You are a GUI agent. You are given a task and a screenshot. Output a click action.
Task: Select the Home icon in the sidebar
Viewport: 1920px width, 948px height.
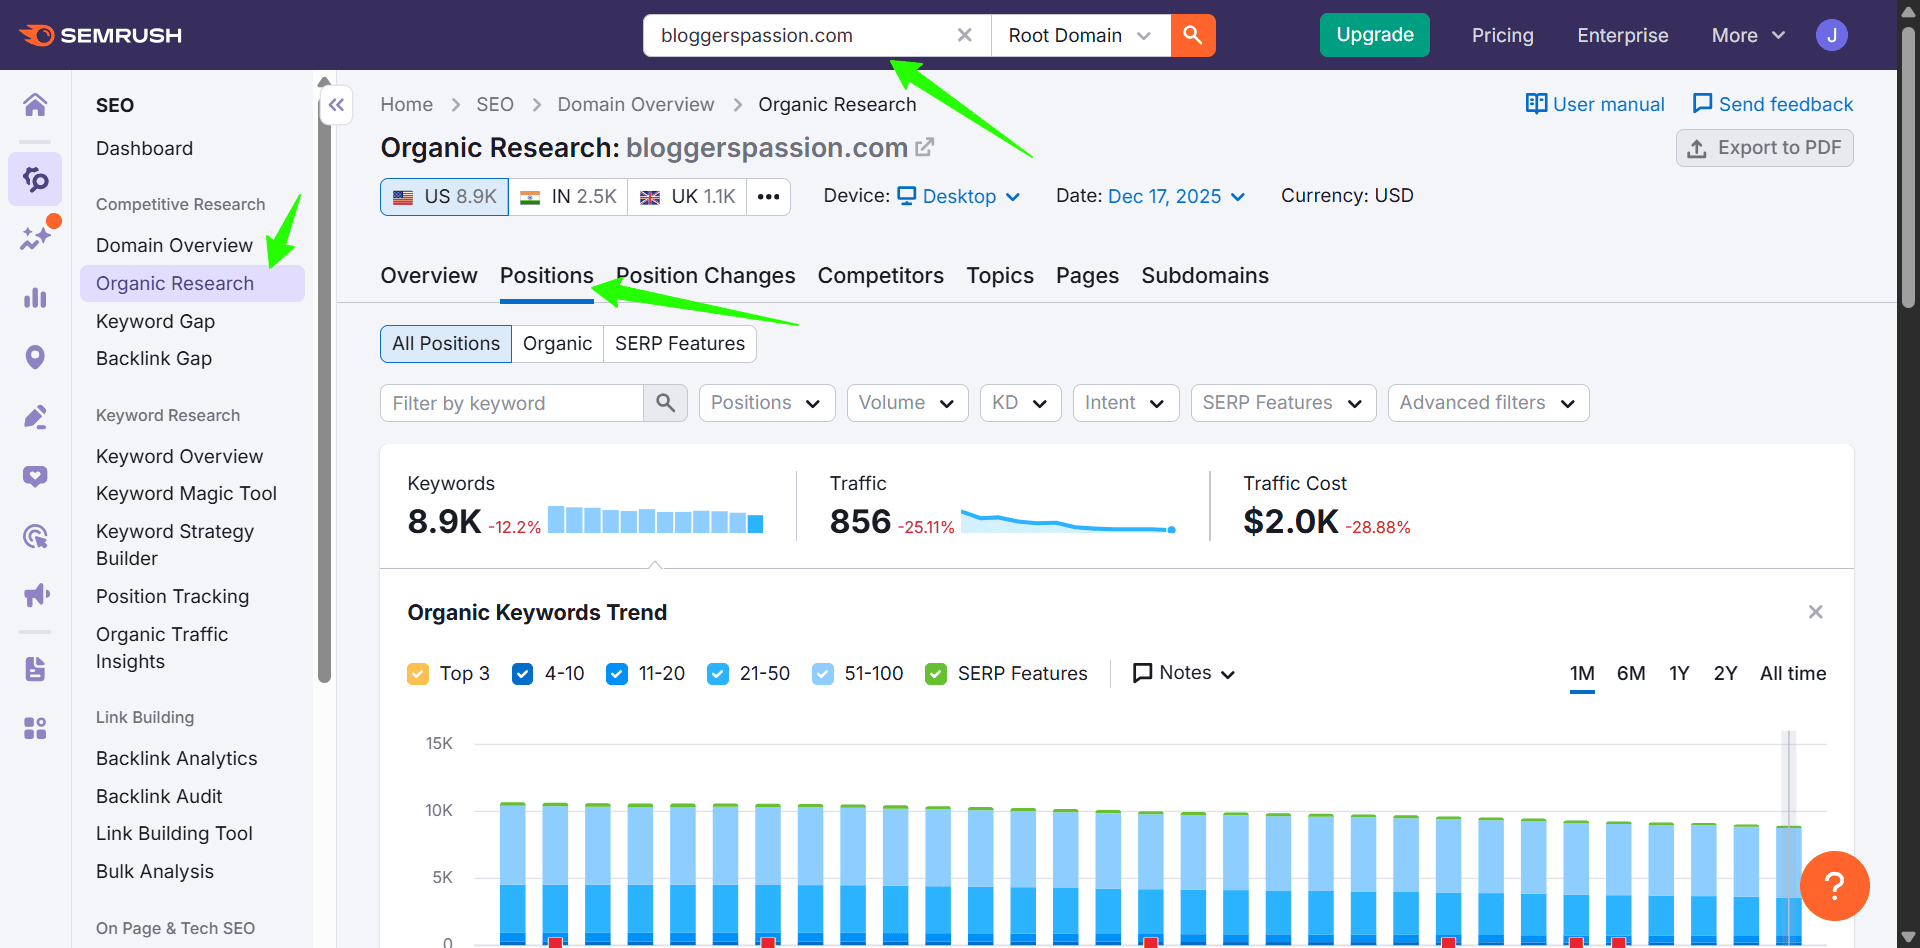[35, 104]
